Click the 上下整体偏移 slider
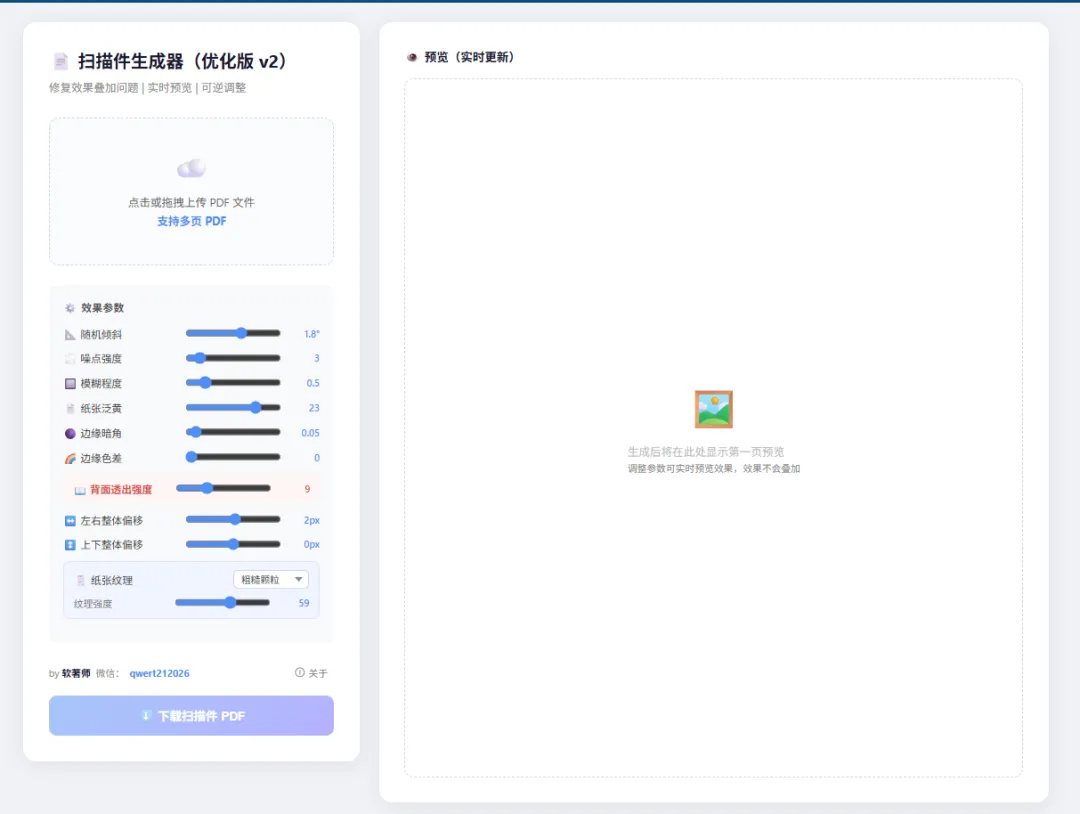 233,544
